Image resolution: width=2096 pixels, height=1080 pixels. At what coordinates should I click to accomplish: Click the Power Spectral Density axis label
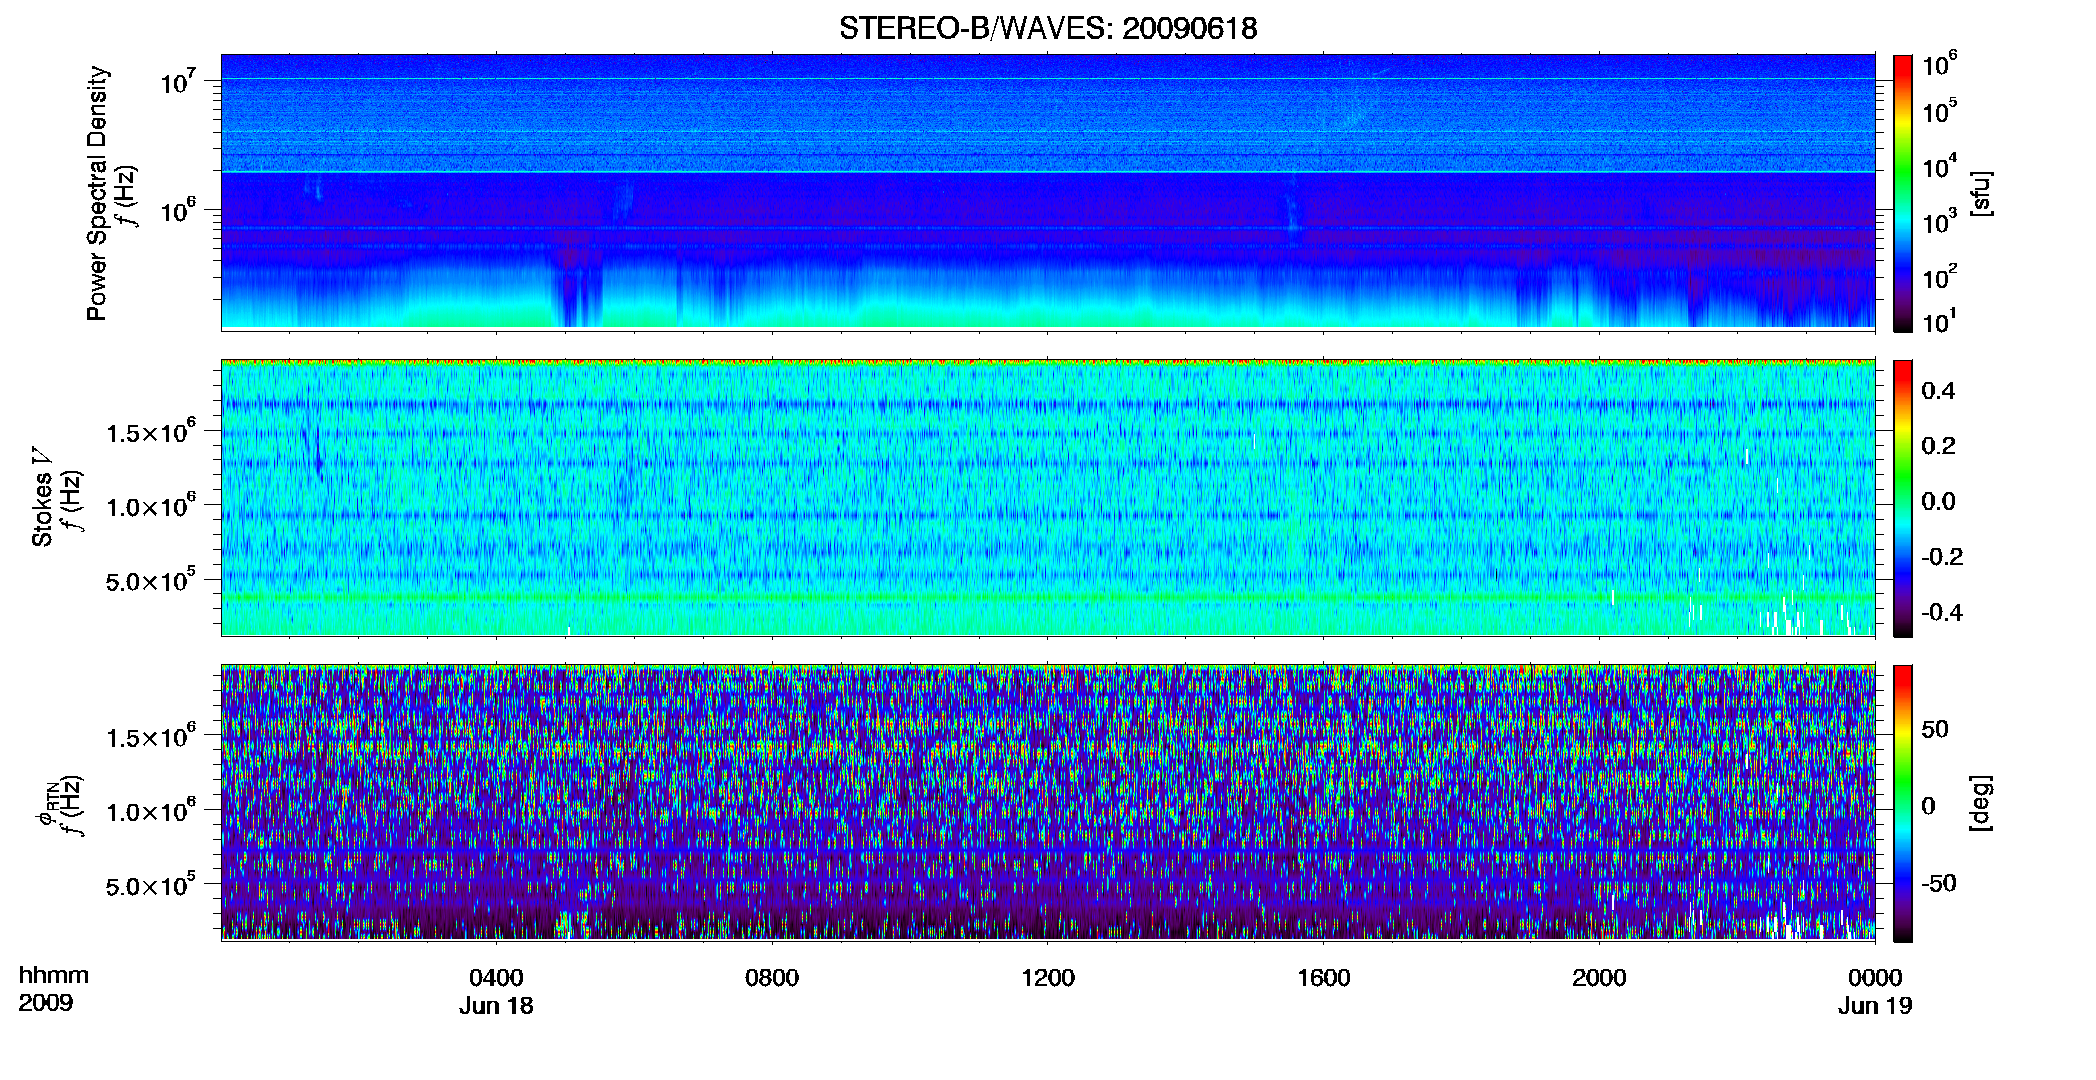click(97, 193)
